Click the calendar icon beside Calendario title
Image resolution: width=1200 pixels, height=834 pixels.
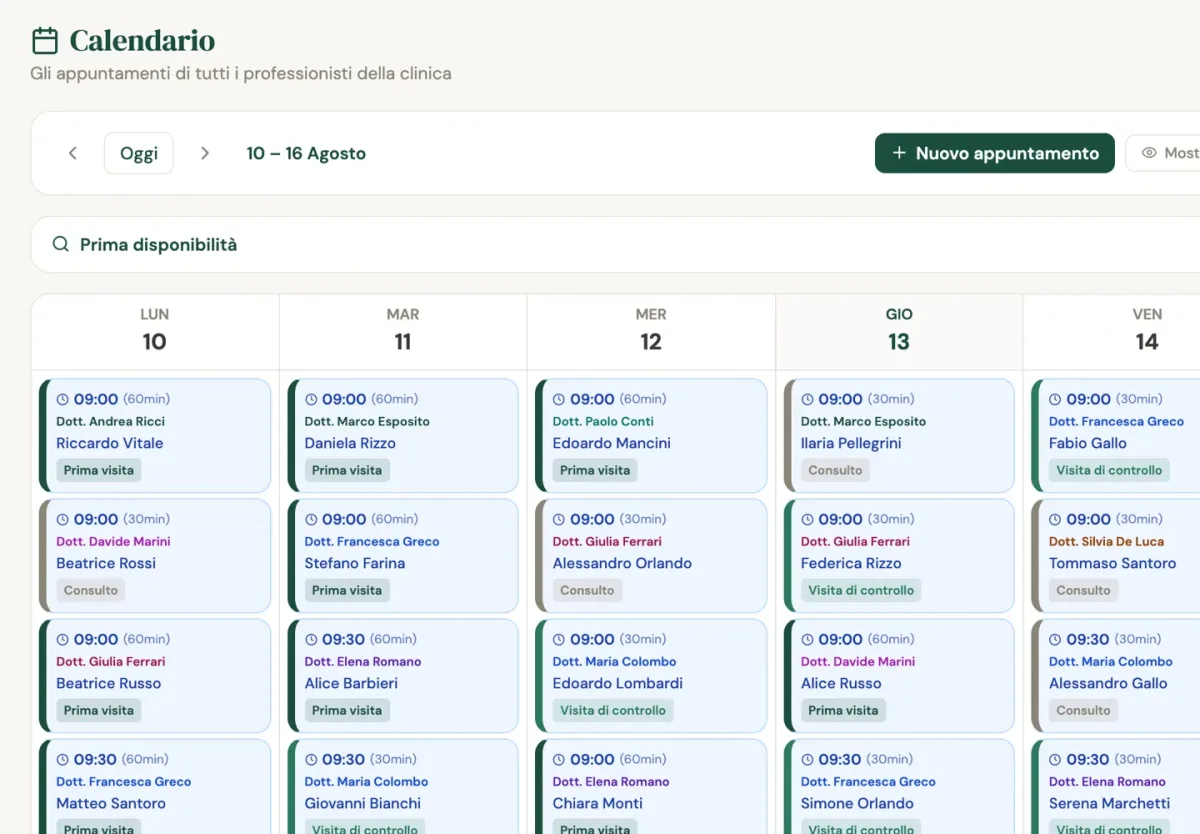tap(45, 41)
